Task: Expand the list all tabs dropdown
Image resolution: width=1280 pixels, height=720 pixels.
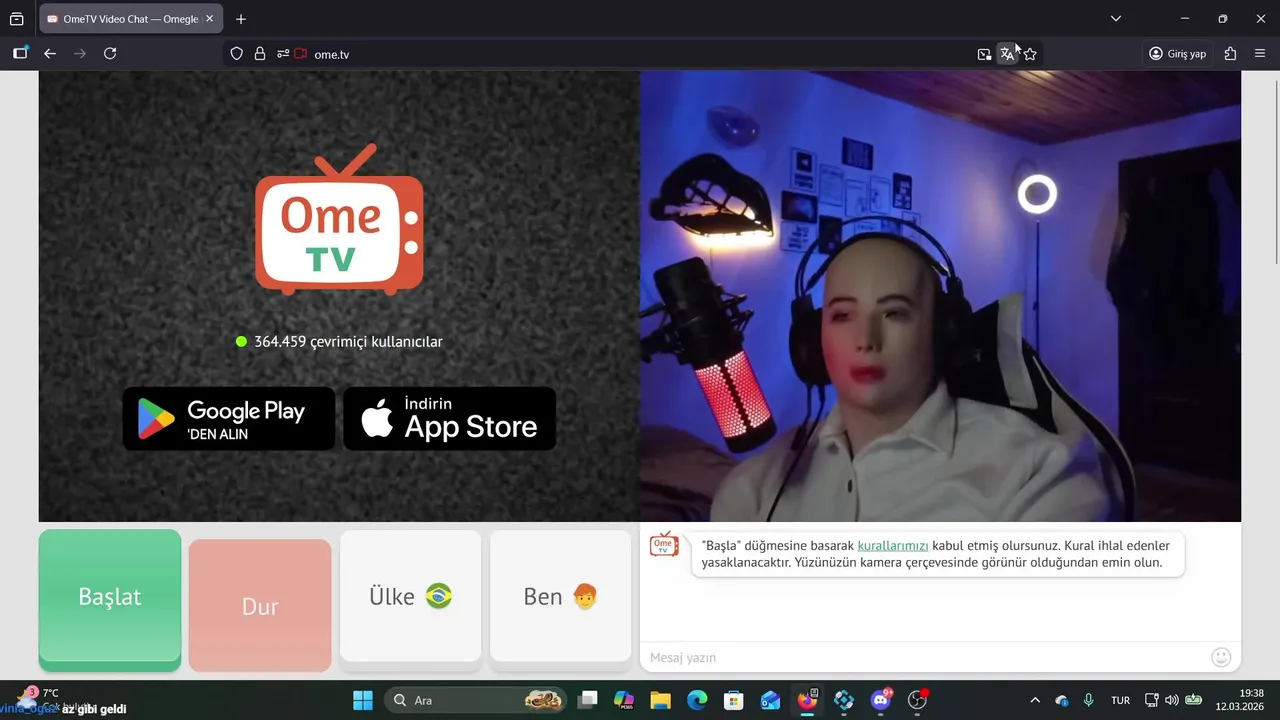Action: (1116, 19)
